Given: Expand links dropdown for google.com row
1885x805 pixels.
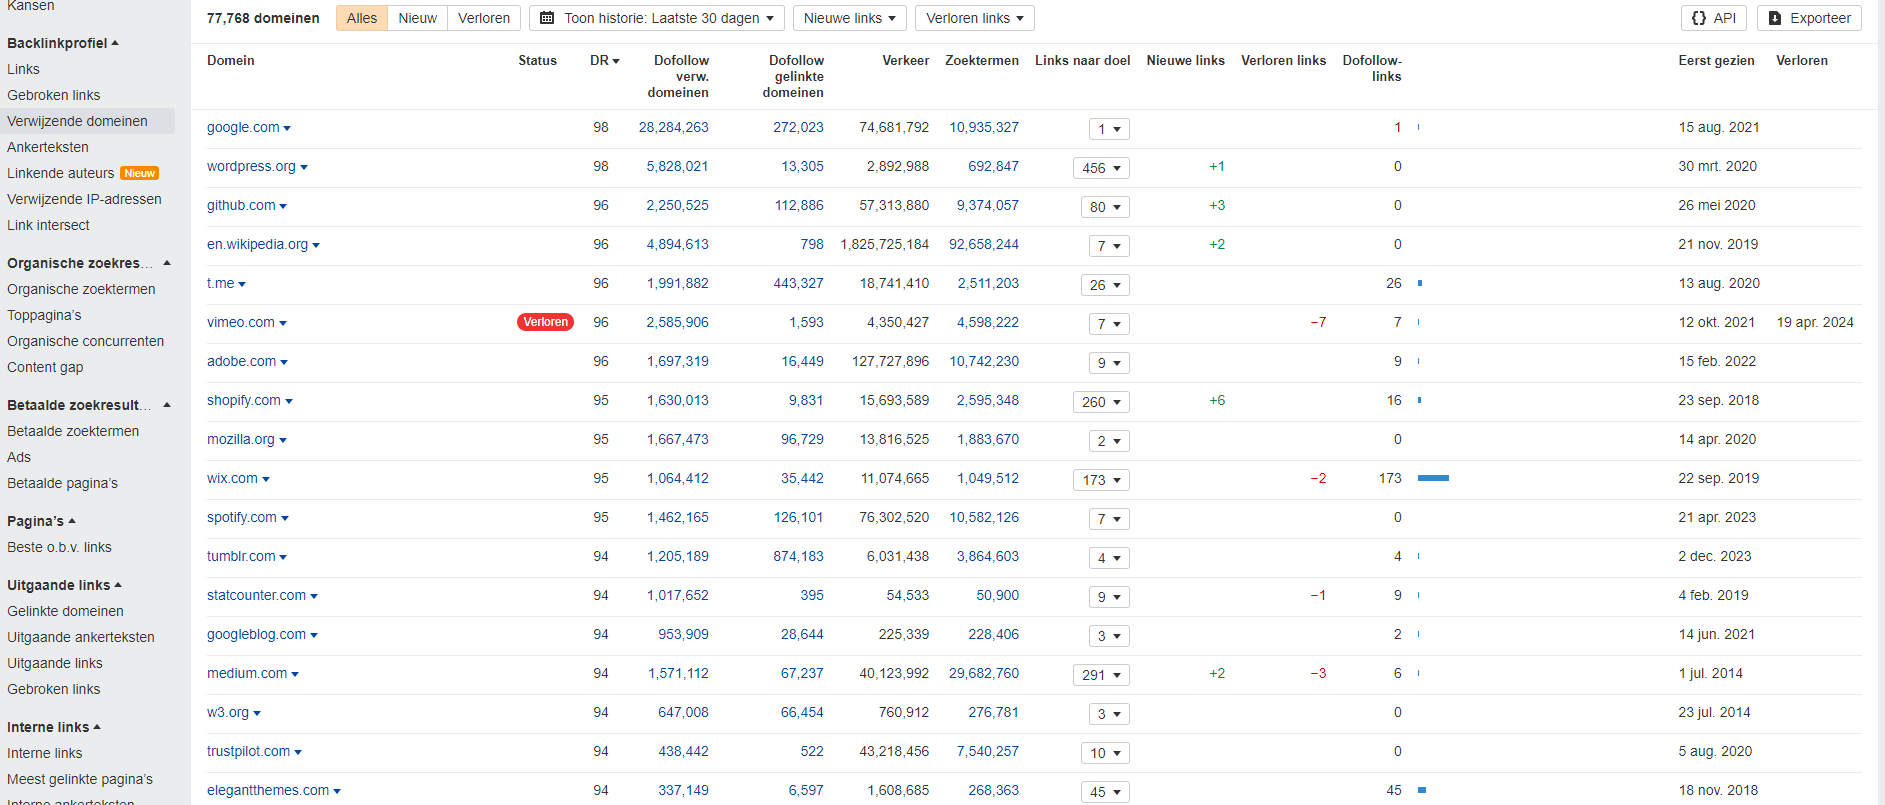Looking at the screenshot, I should pyautogui.click(x=1109, y=129).
